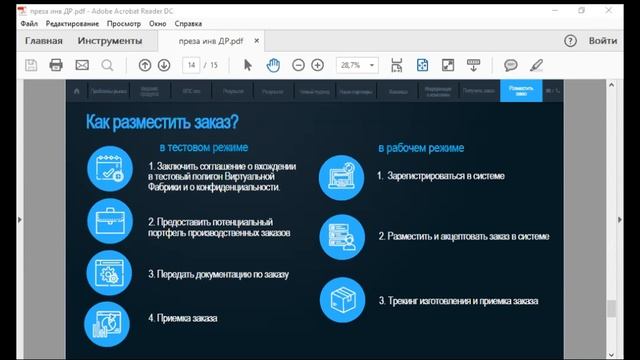Image resolution: width=640 pixels, height=360 pixels.
Task: Zoom out with the minus icon
Action: [298, 65]
